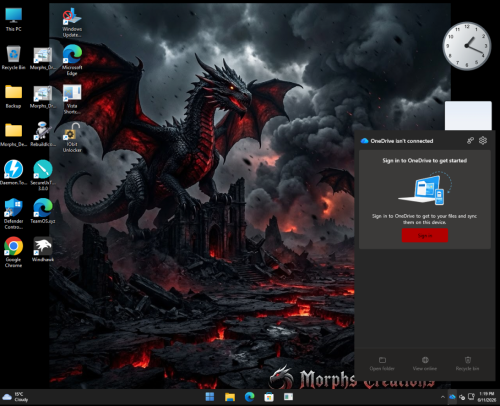This screenshot has width=500, height=406.
Task: Select Open folder in OneDrive panel
Action: click(x=382, y=364)
